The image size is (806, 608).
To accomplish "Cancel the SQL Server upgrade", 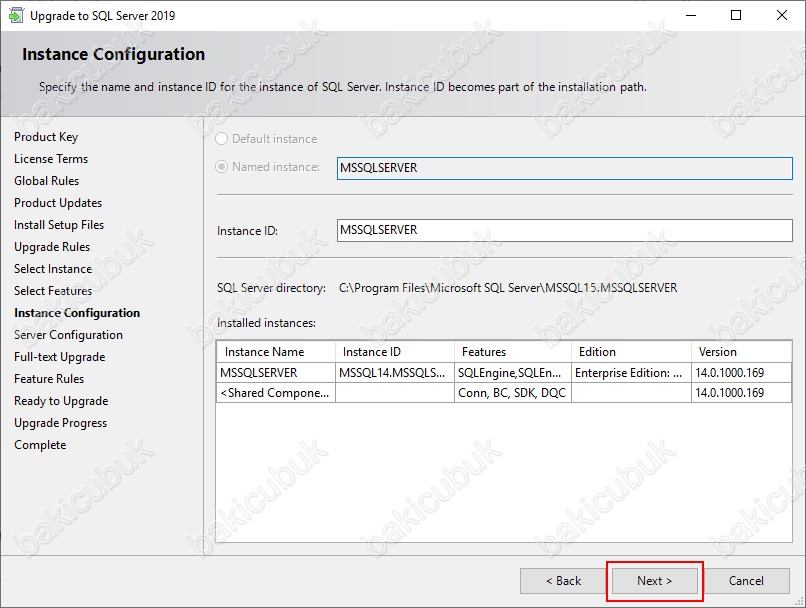I will point(746,581).
